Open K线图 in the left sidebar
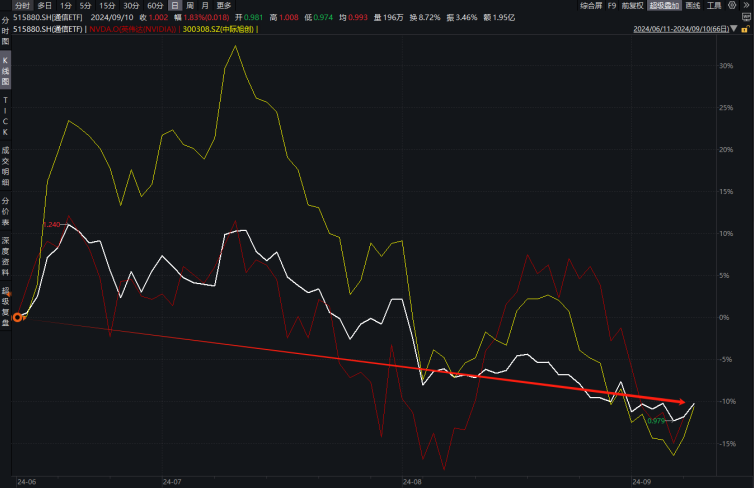Viewport: 754px width, 488px height. [5, 71]
